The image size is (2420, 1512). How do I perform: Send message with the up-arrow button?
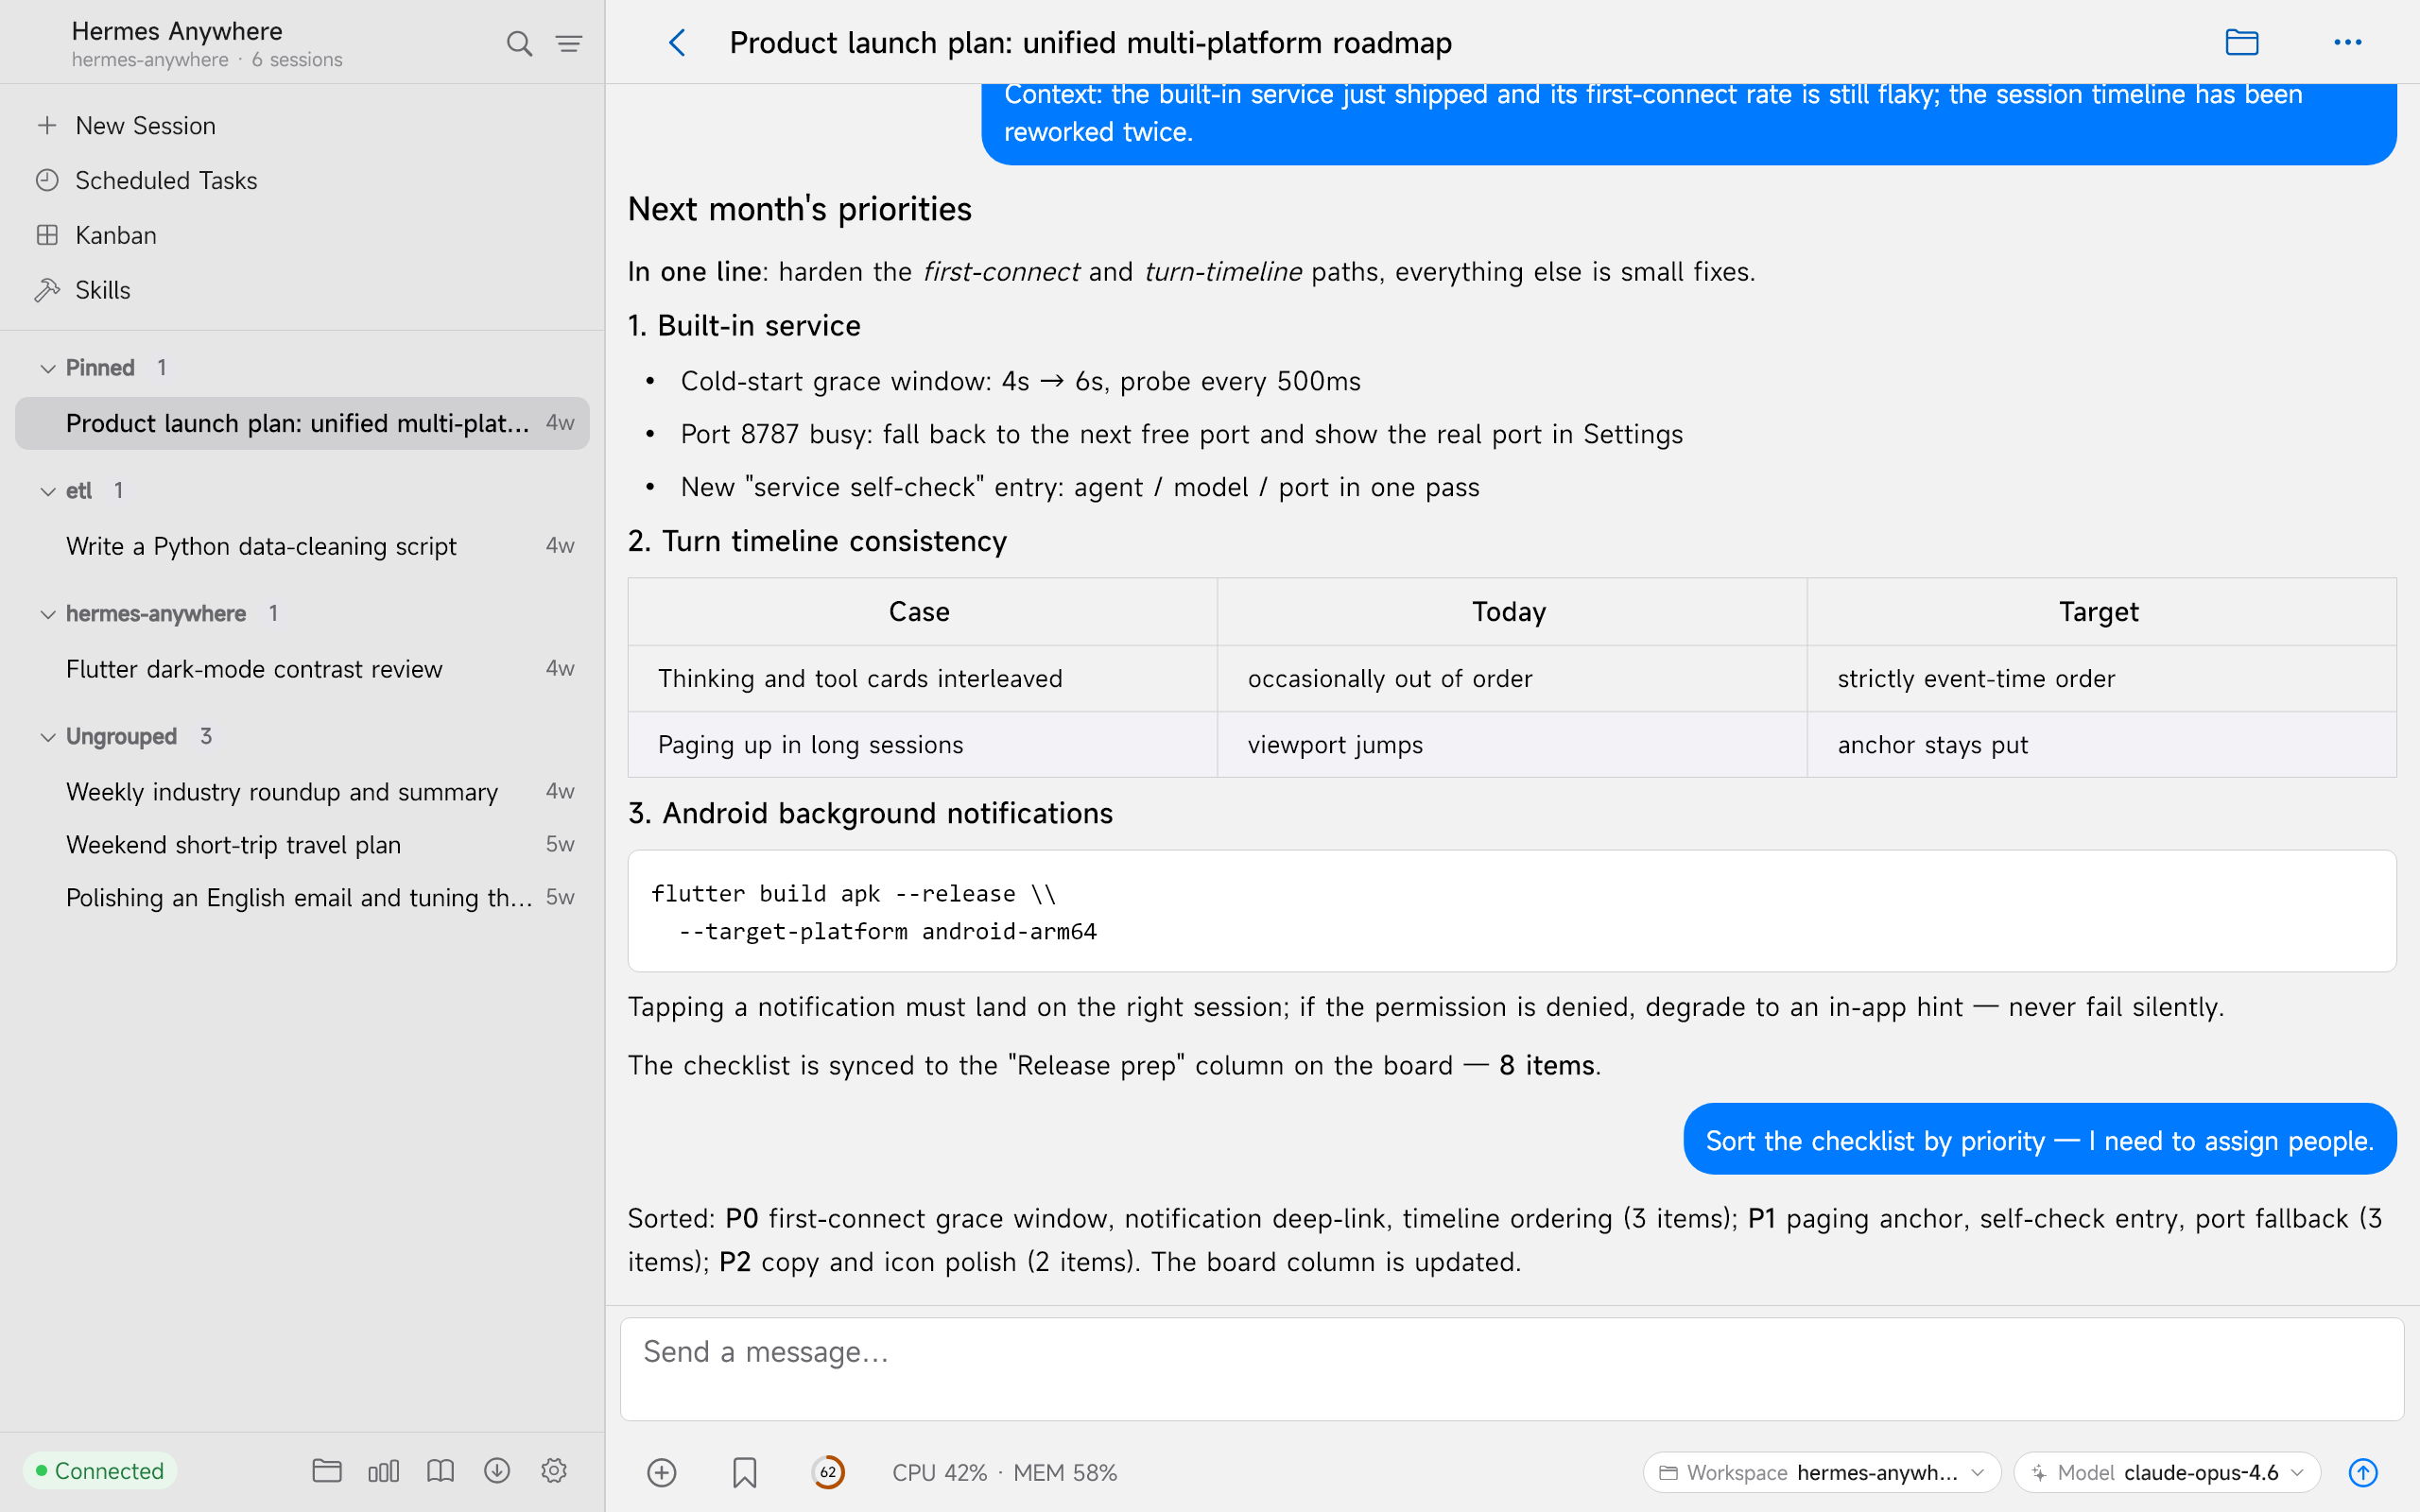click(x=2363, y=1472)
